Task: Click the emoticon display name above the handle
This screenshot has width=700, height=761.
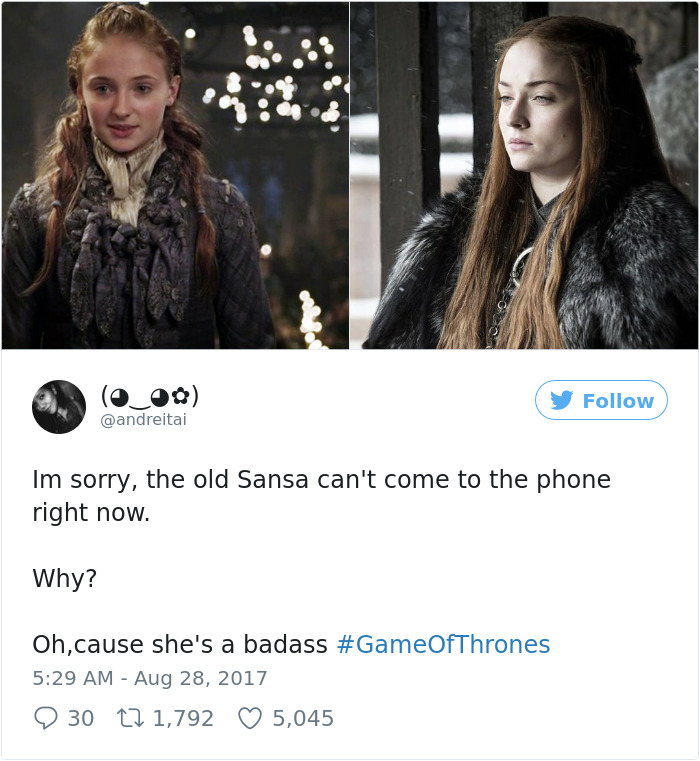Action: [150, 397]
